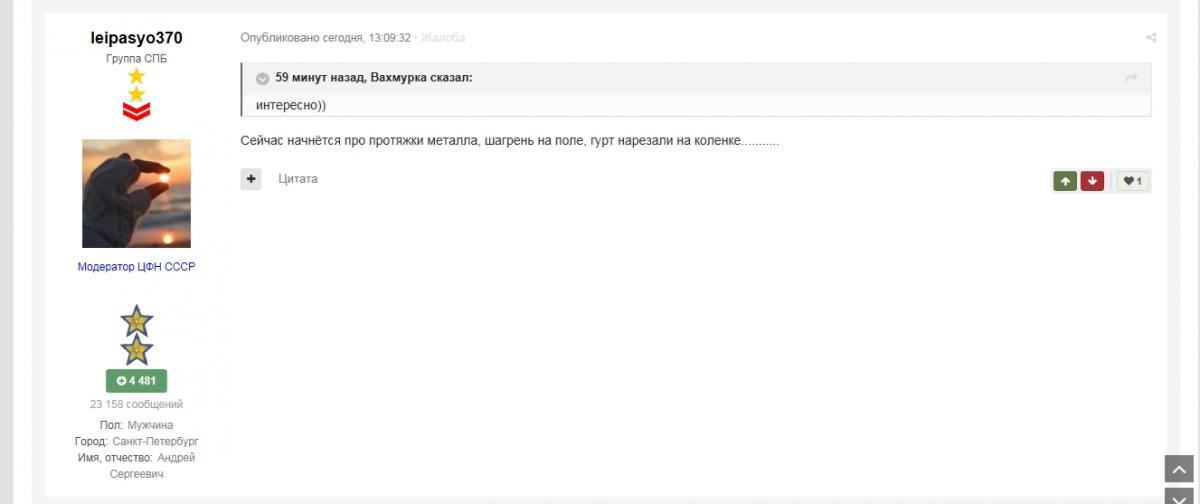Click the Жалоба report link
Image resolution: width=1200 pixels, height=504 pixels.
(443, 38)
